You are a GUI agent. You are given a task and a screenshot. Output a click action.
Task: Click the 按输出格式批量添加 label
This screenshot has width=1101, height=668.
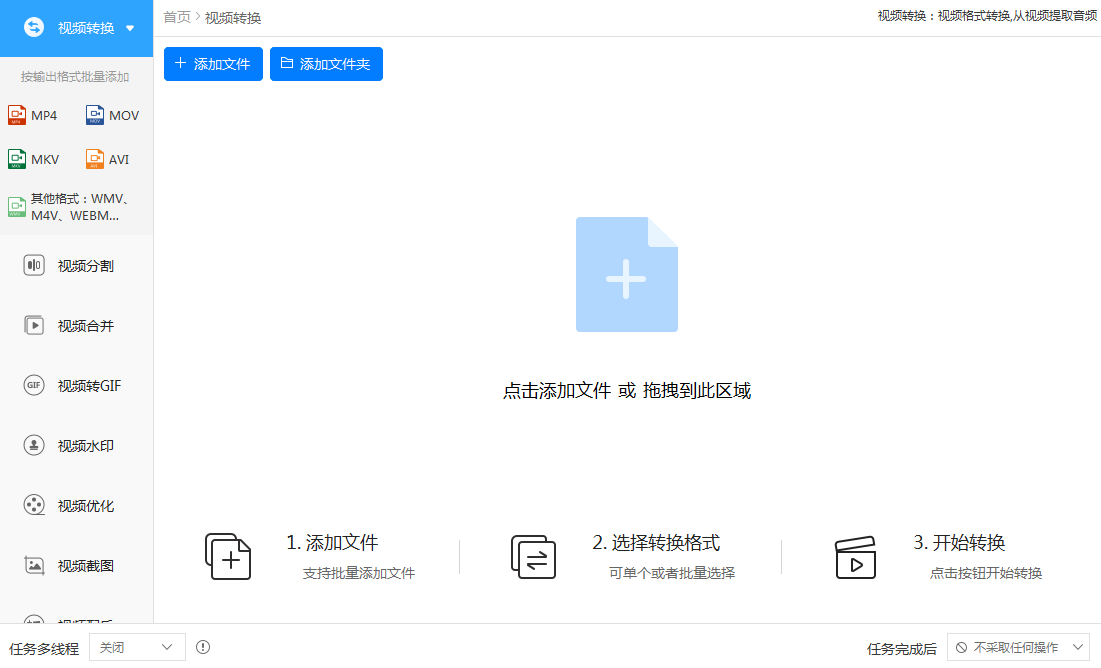click(x=75, y=77)
